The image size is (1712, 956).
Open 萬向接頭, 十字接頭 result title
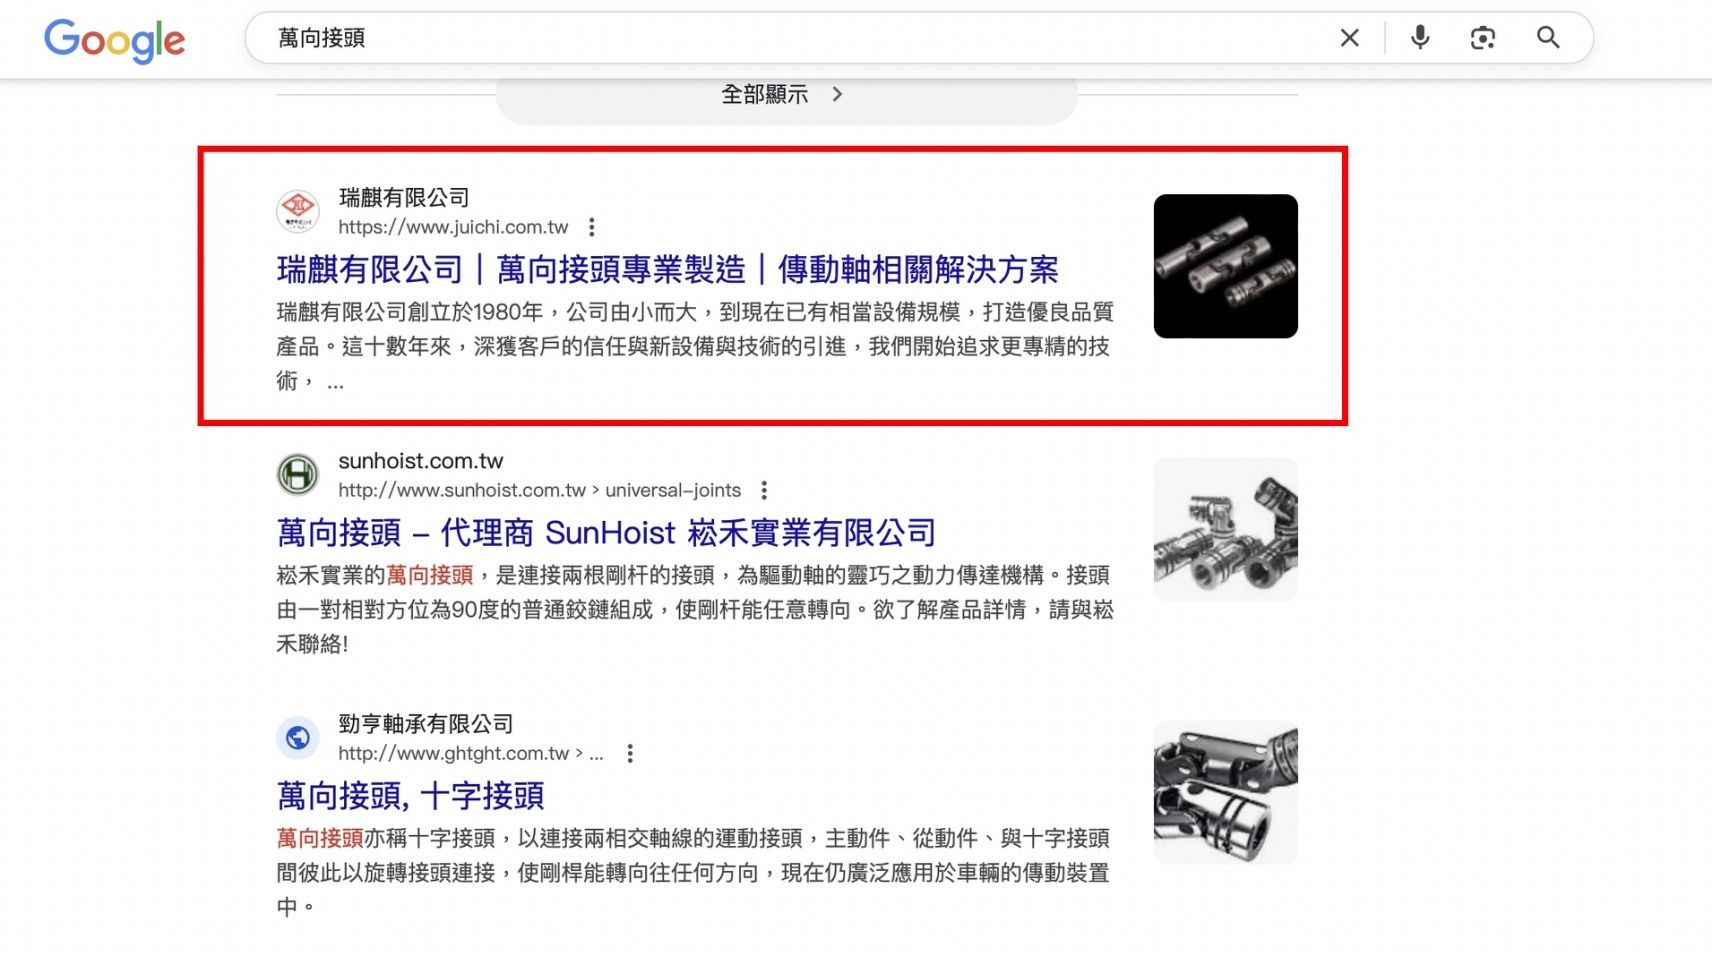pos(410,795)
